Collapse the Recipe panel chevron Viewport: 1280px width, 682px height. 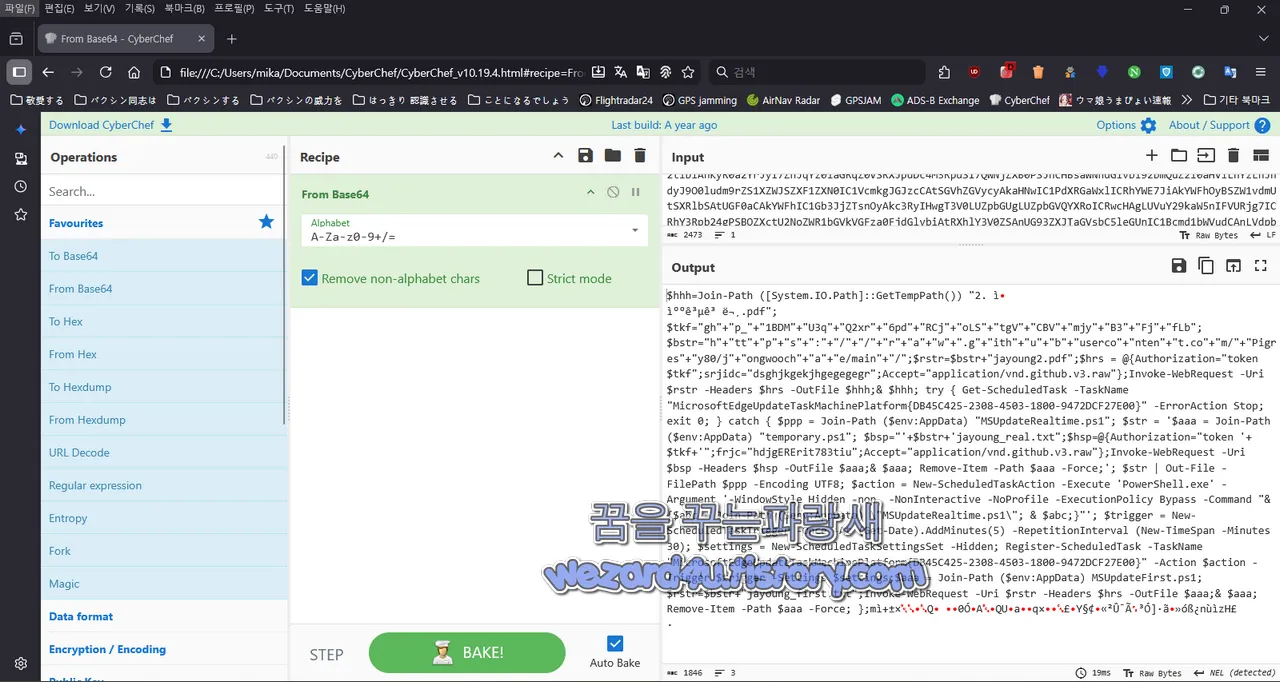[x=558, y=156]
